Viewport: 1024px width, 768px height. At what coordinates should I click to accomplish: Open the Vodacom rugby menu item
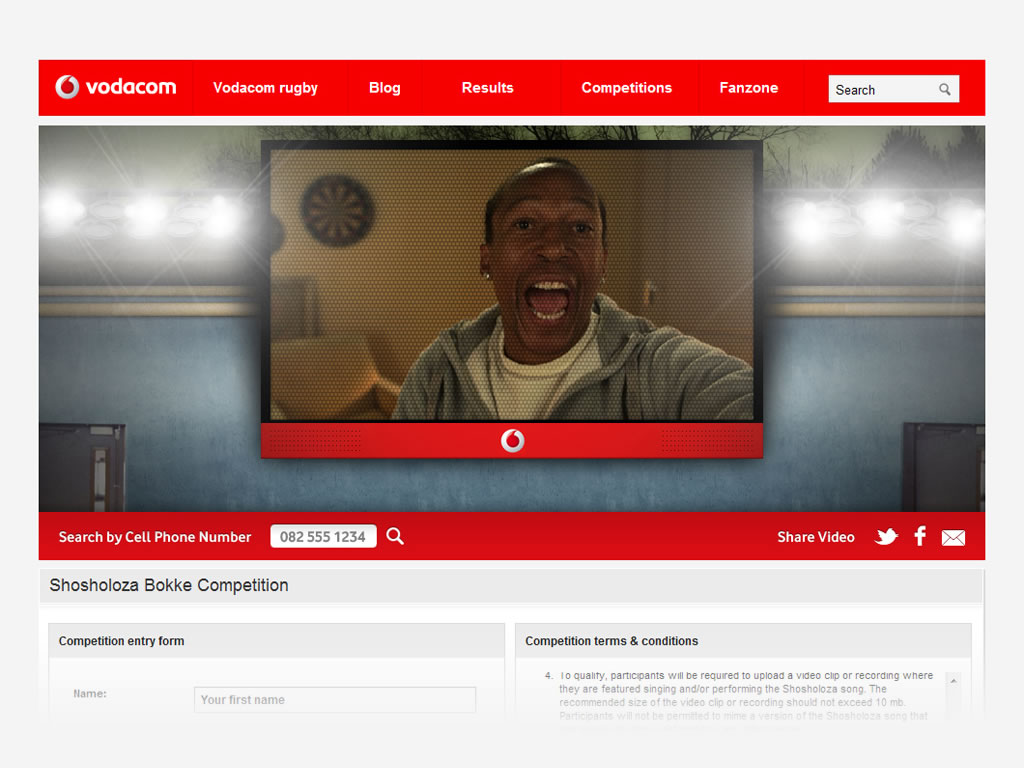coord(265,88)
